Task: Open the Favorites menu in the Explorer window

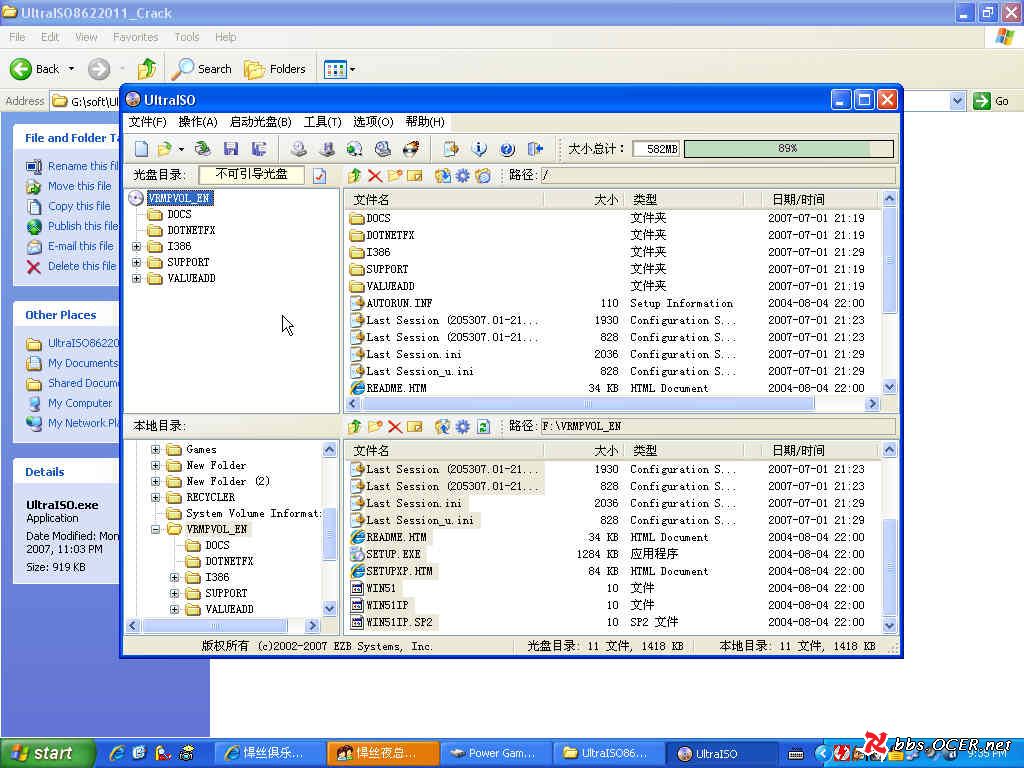Action: [135, 37]
